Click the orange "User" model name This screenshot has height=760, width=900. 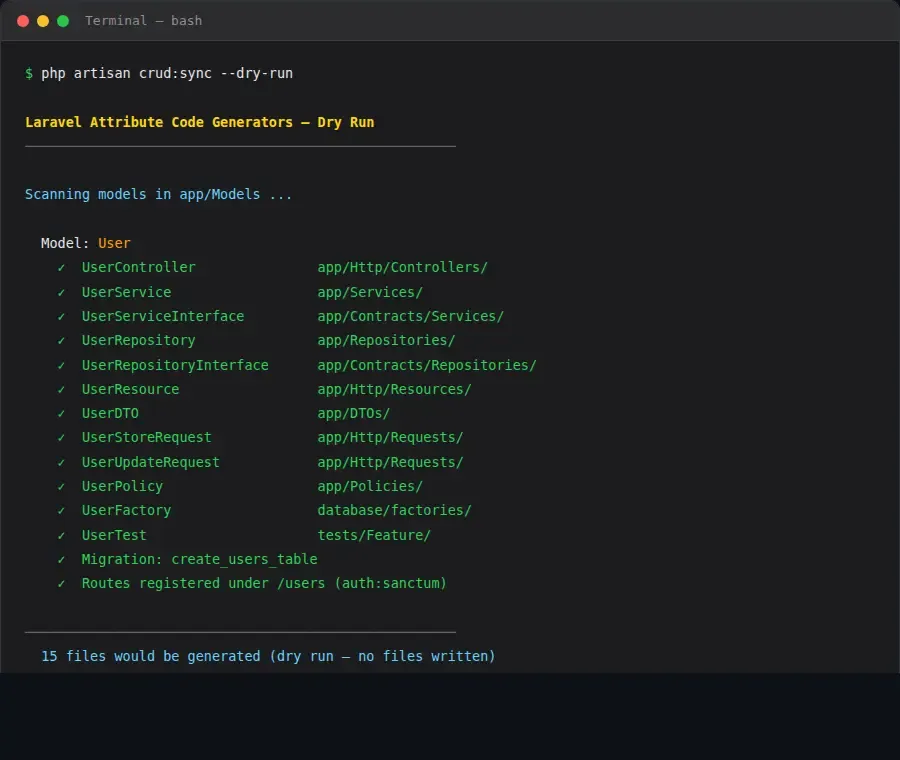pyautogui.click(x=114, y=243)
